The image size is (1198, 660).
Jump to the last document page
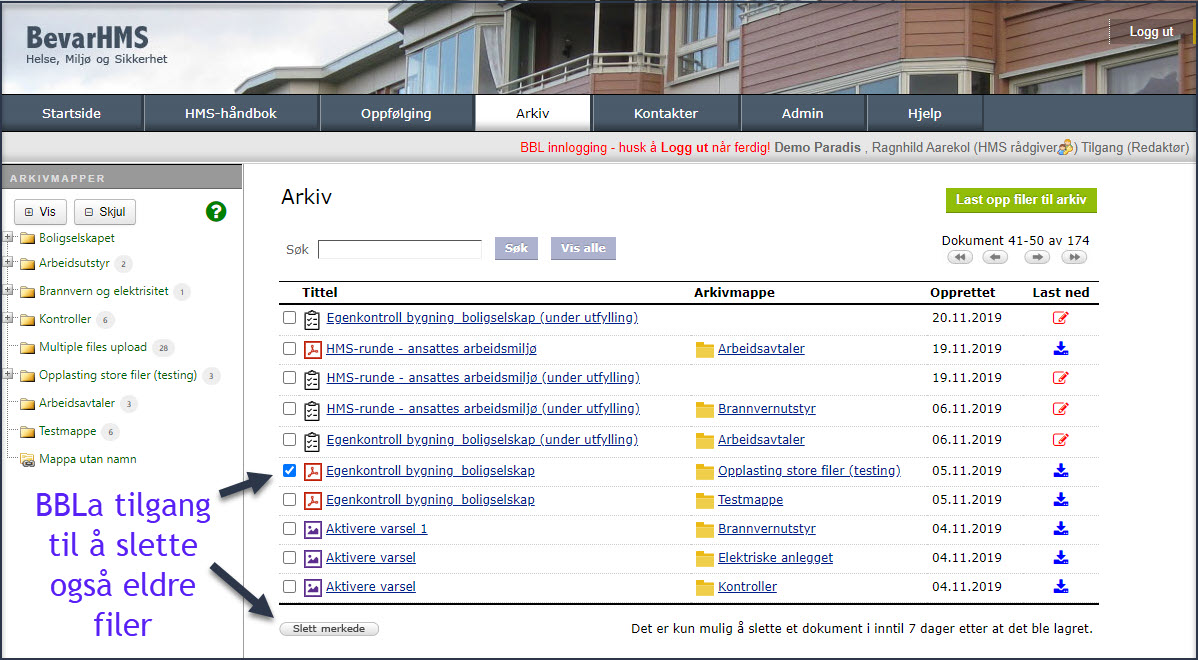1074,257
